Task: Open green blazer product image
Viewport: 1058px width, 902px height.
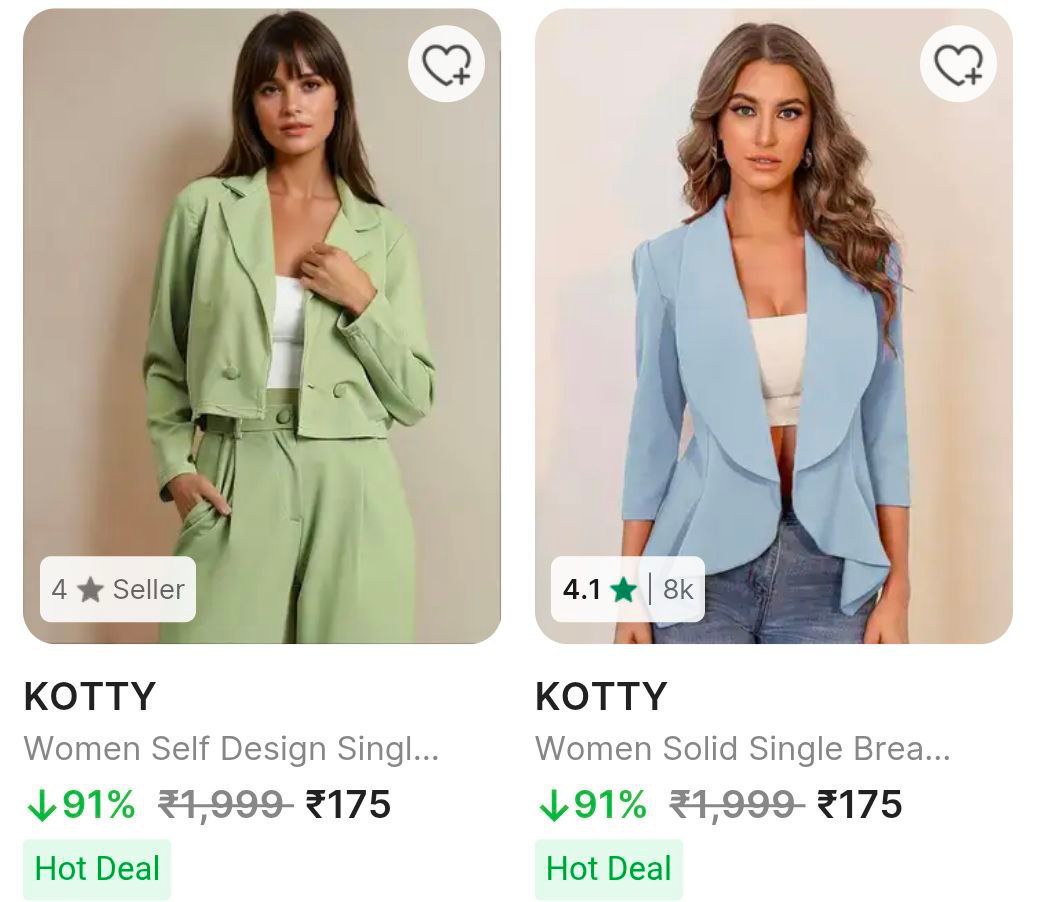Action: (262, 330)
